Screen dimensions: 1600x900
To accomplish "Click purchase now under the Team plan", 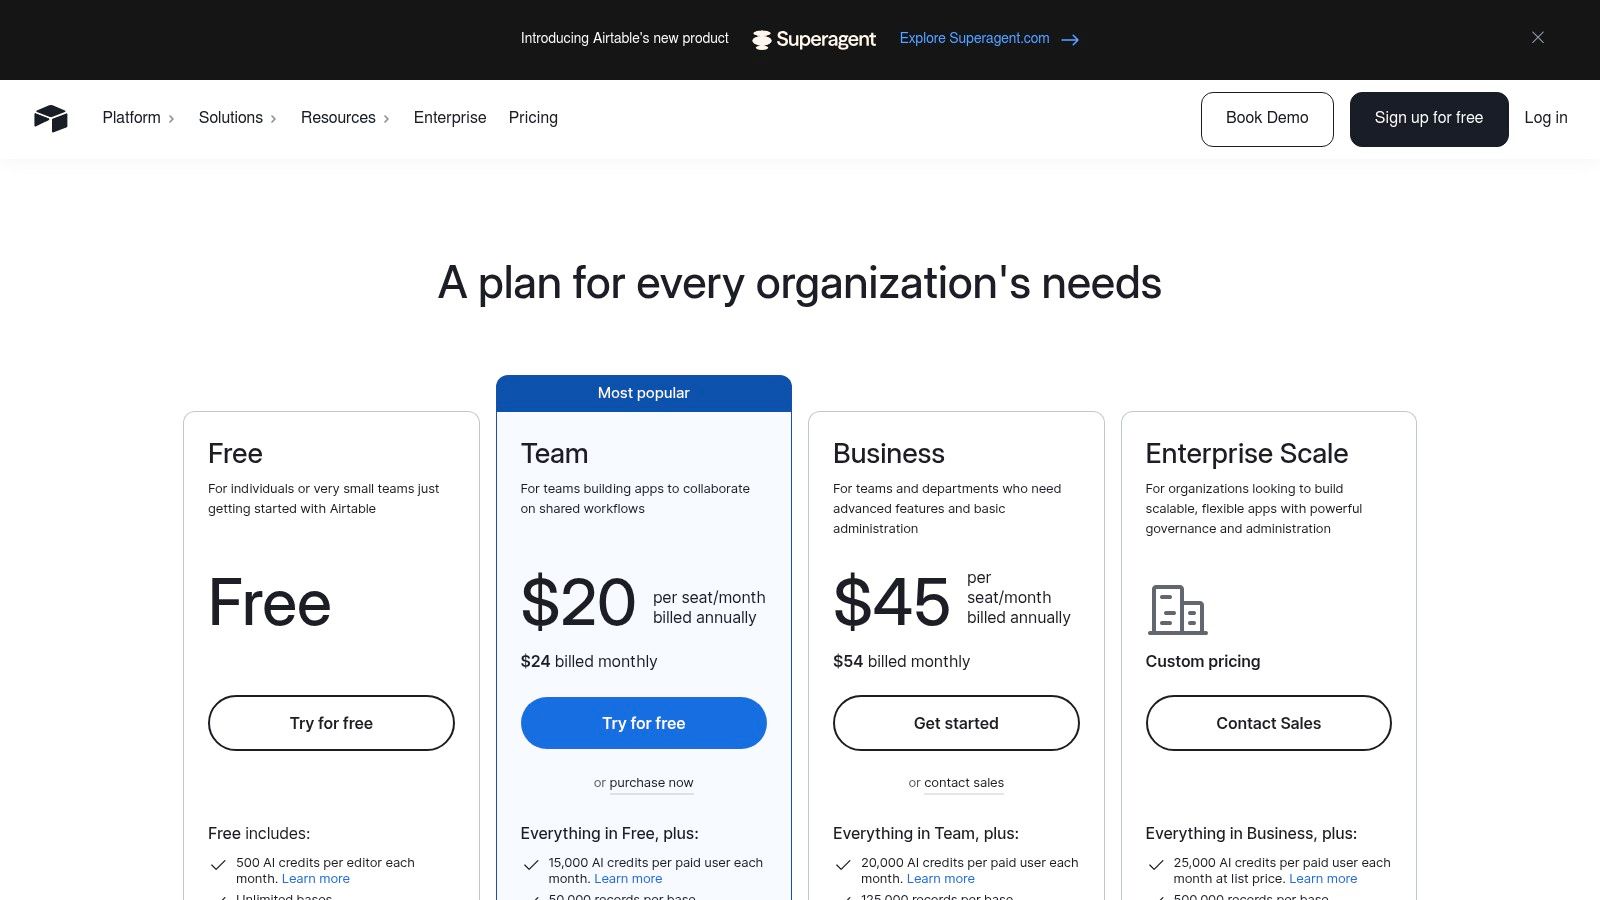I will pos(651,783).
